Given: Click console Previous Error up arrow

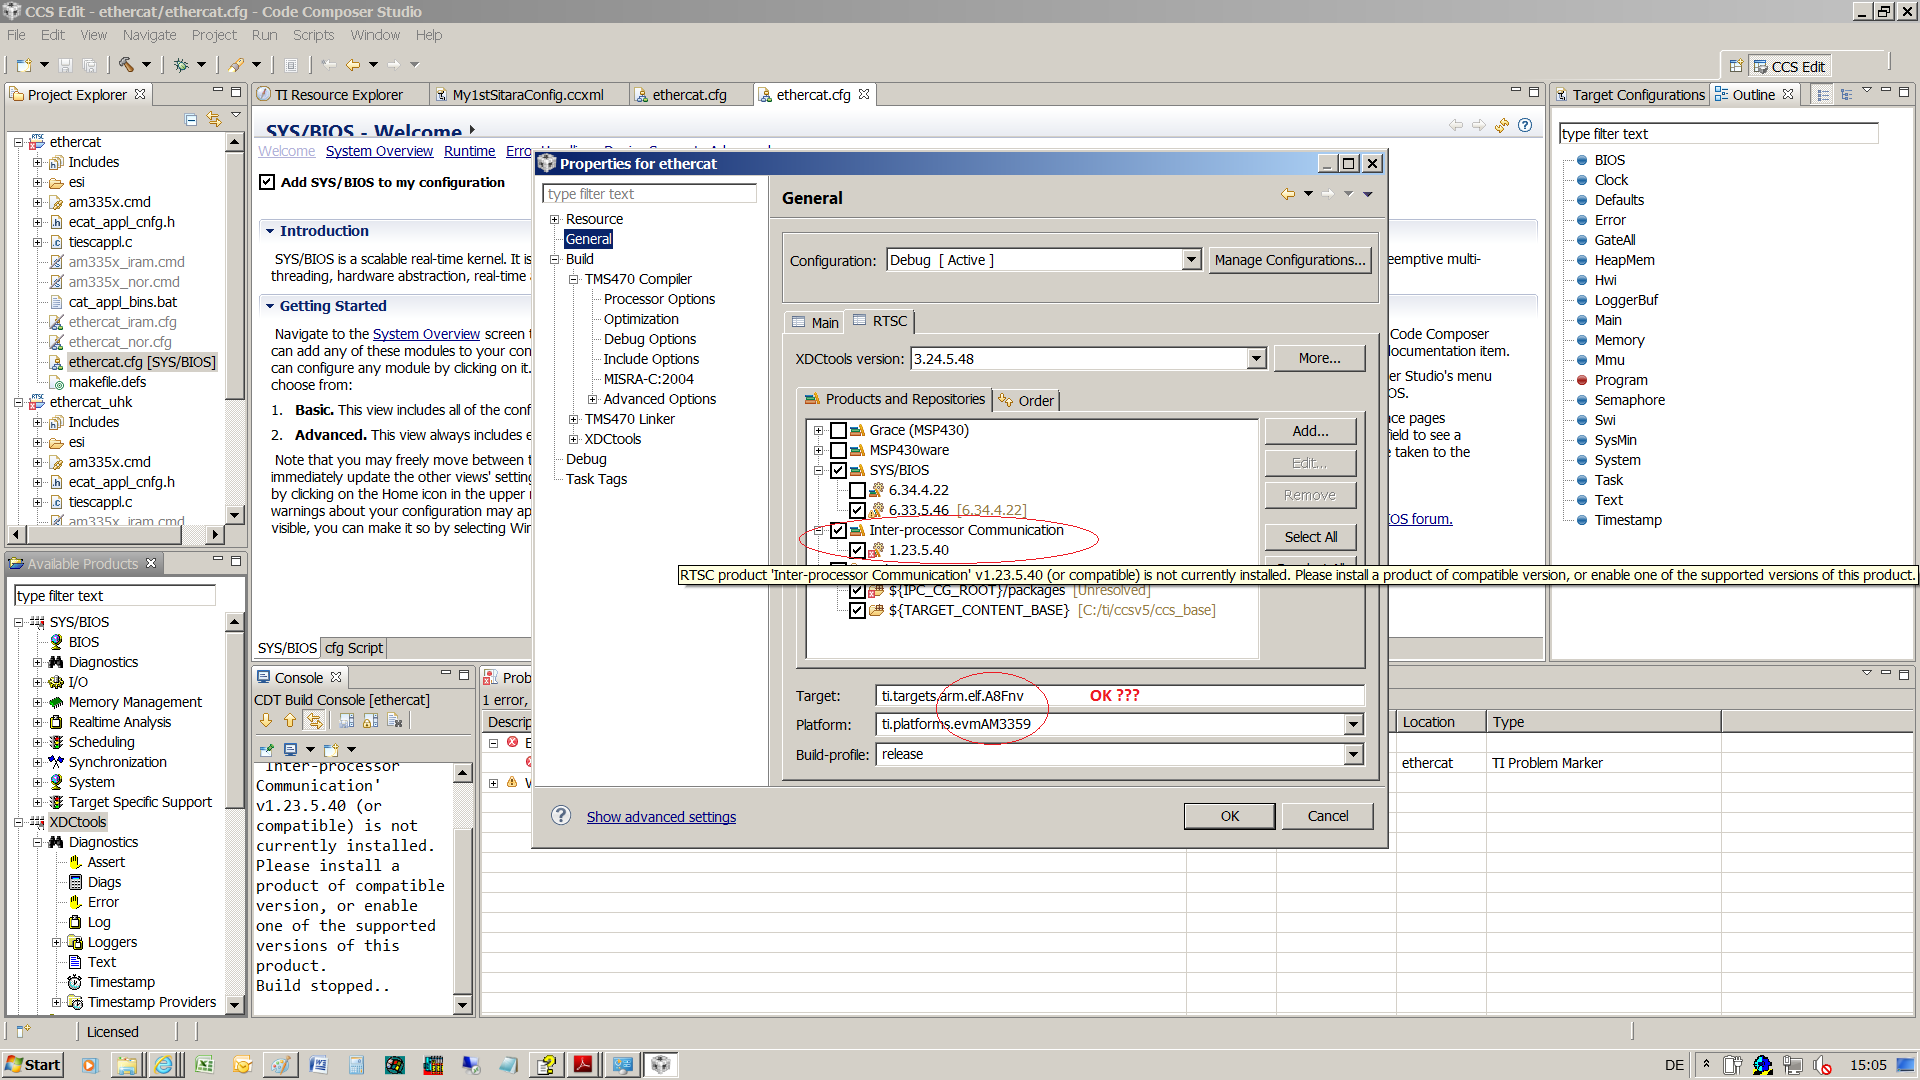Looking at the screenshot, I should pyautogui.click(x=290, y=720).
